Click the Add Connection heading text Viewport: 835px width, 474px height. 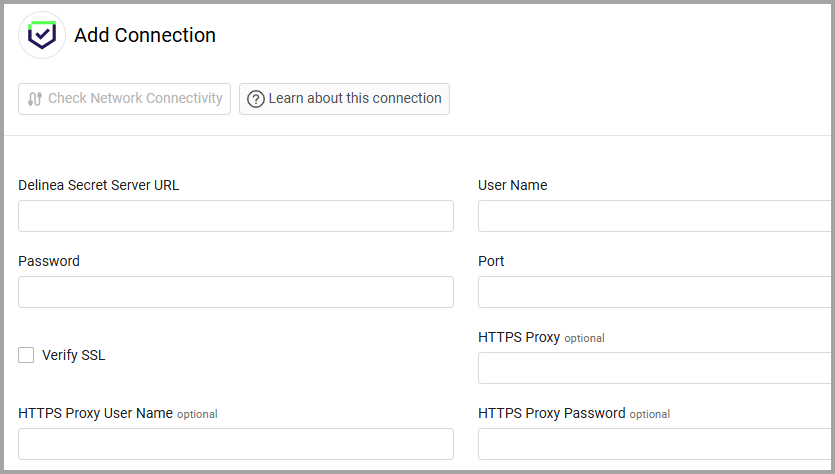[145, 35]
